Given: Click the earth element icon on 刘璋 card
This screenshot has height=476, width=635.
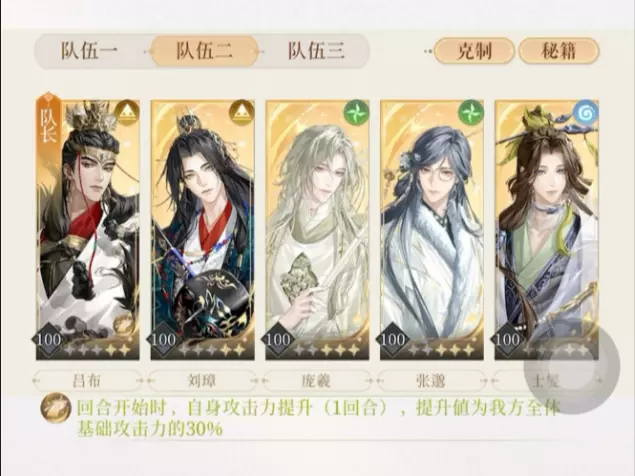Looking at the screenshot, I should (242, 112).
